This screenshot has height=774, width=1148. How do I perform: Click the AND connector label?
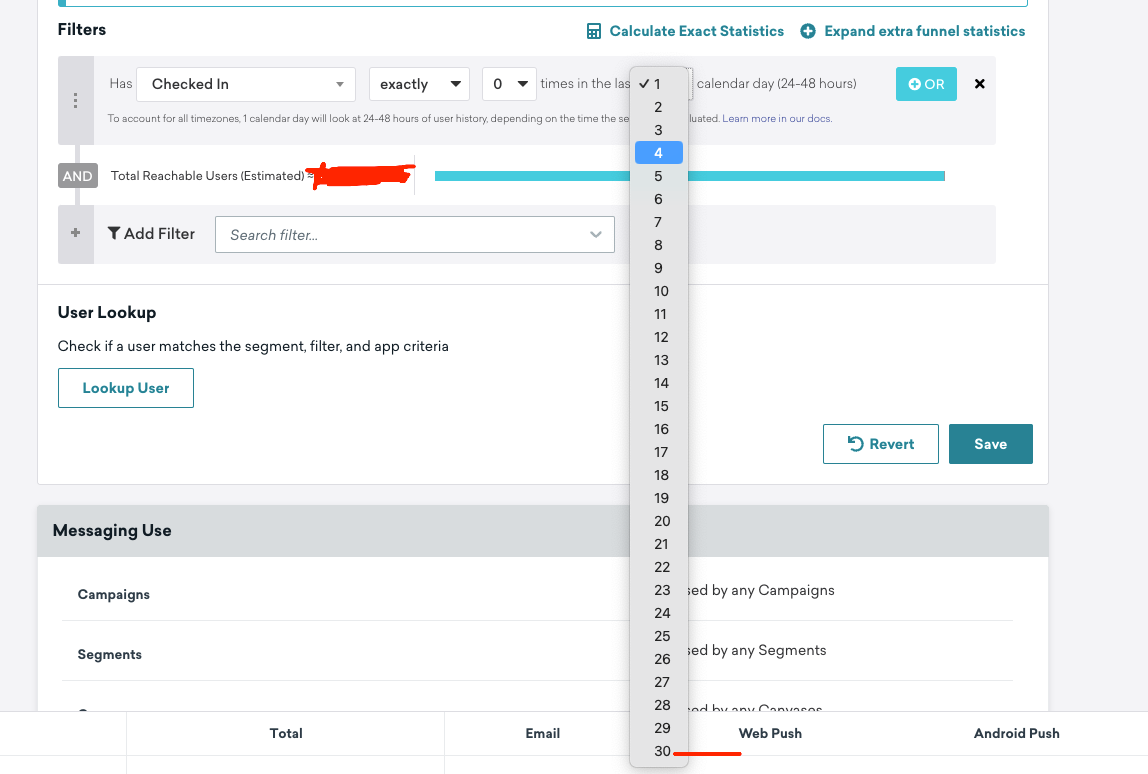[x=78, y=176]
